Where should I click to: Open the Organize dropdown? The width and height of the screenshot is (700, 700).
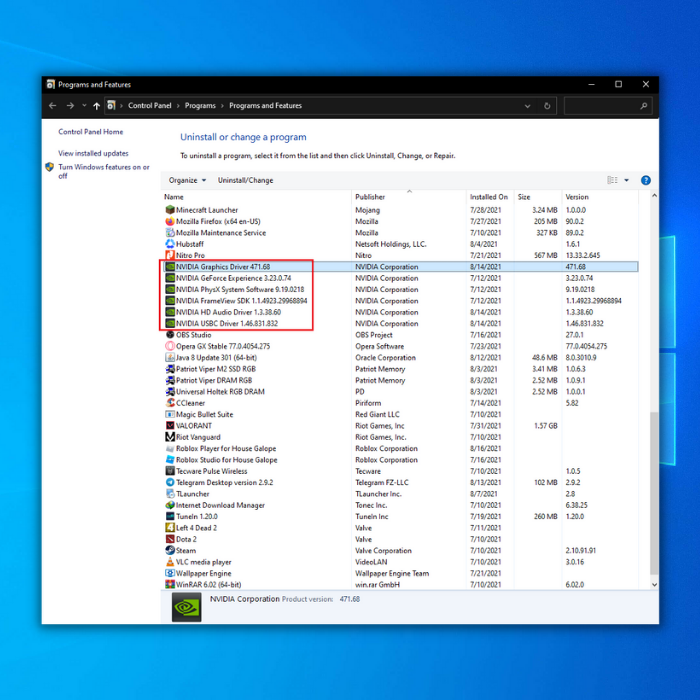187,180
